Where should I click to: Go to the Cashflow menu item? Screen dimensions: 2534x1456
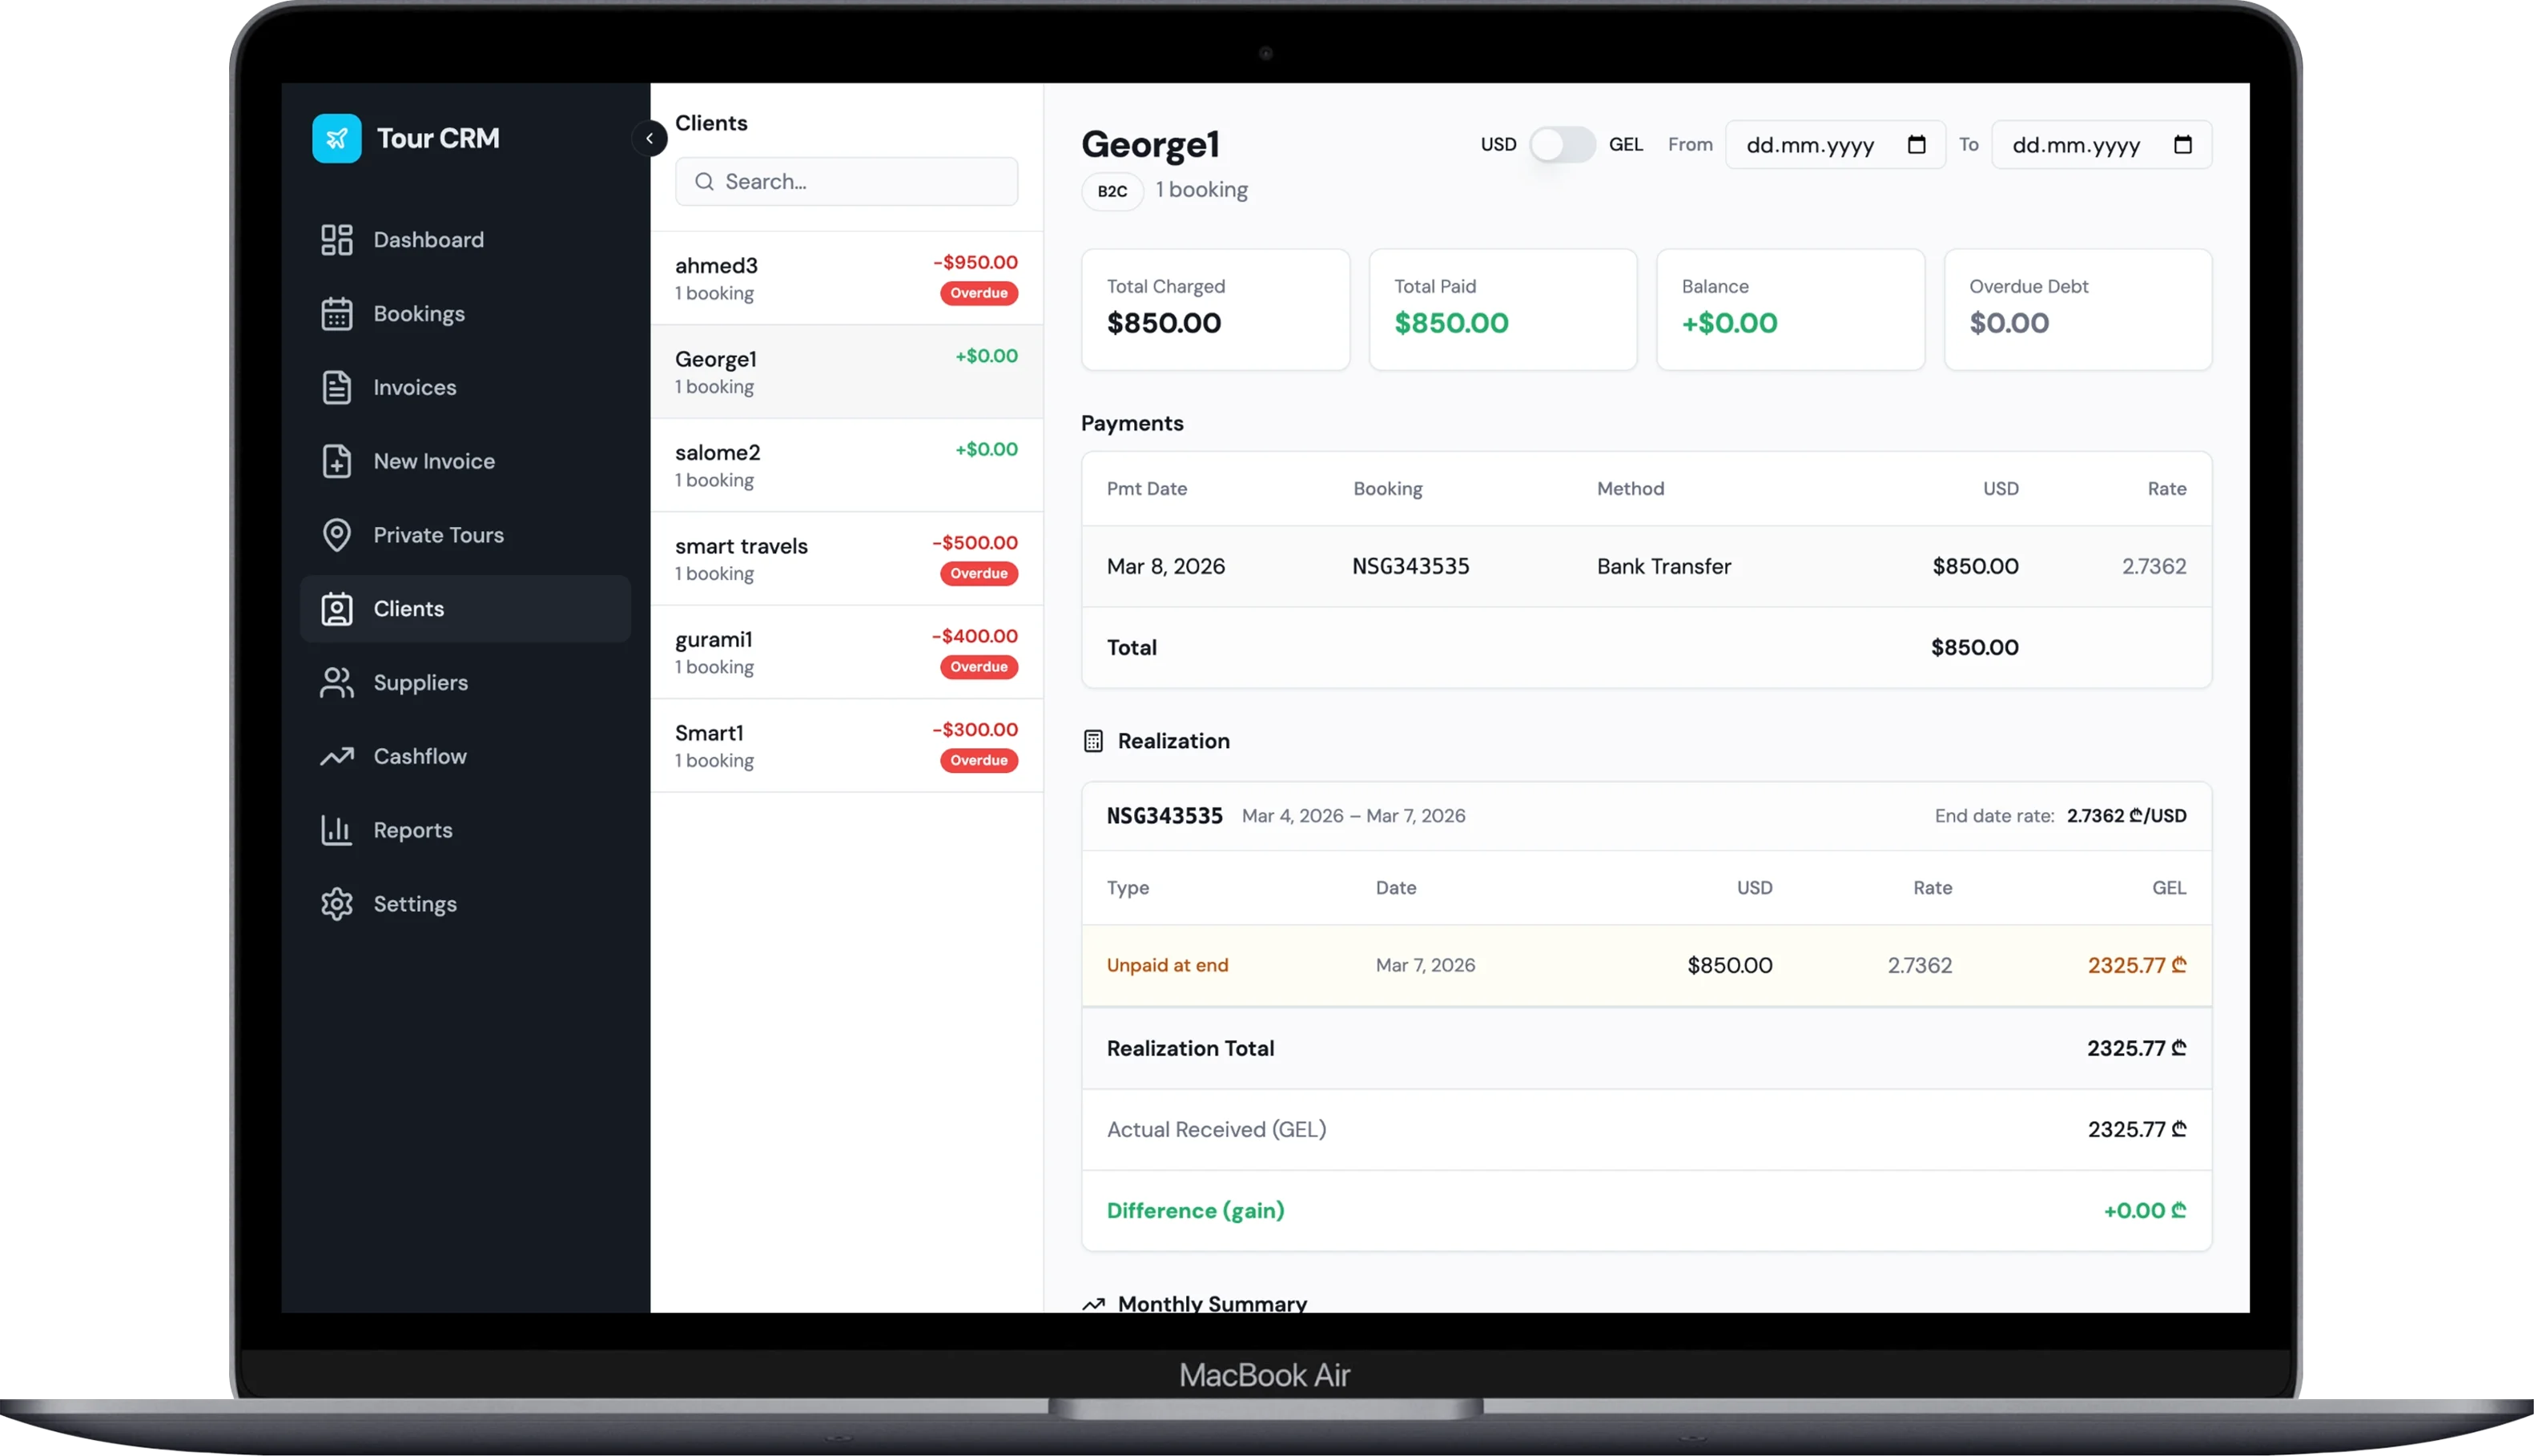[x=465, y=757]
